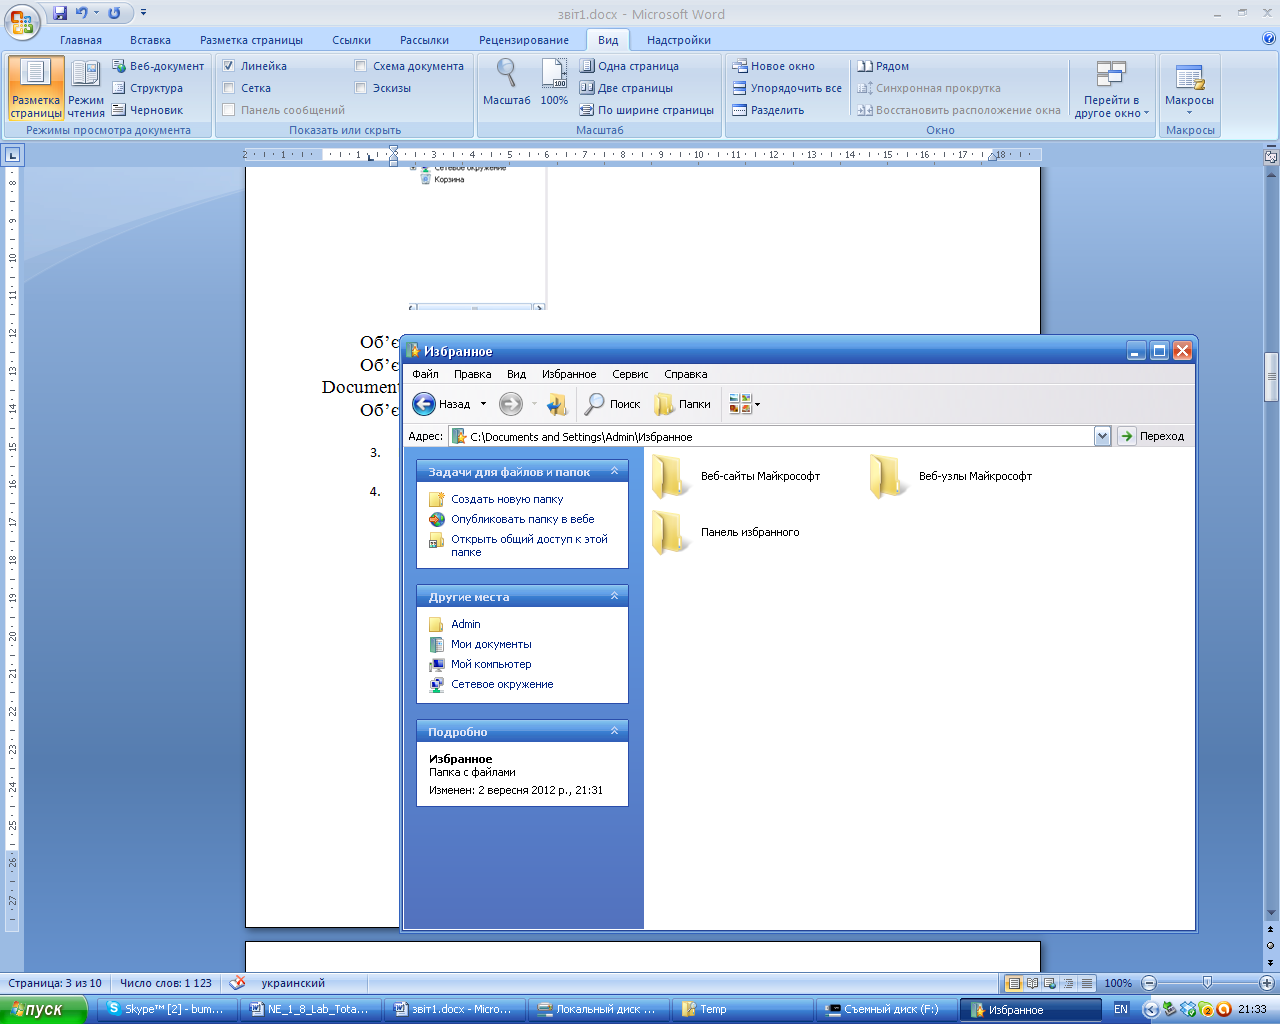Click украинский language in status bar
The width and height of the screenshot is (1280, 1024).
(293, 983)
